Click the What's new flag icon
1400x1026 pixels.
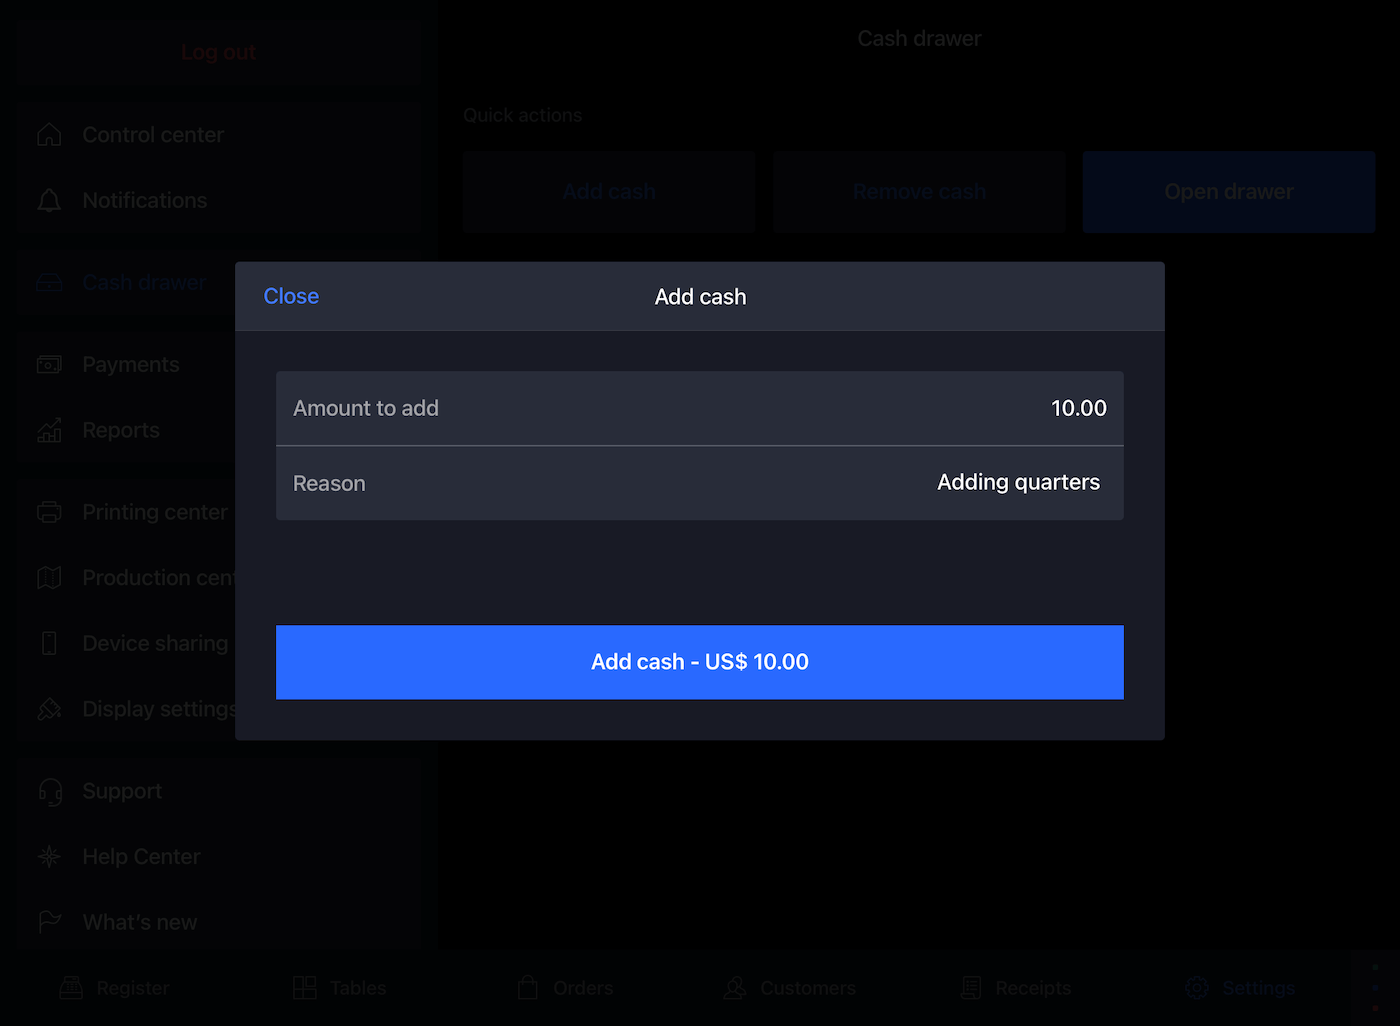point(49,922)
